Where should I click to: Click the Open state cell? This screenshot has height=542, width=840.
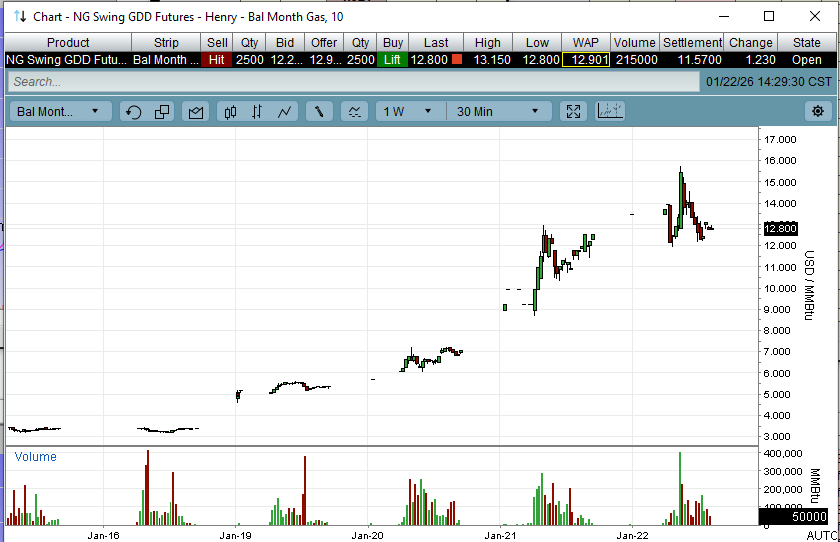pyautogui.click(x=806, y=59)
